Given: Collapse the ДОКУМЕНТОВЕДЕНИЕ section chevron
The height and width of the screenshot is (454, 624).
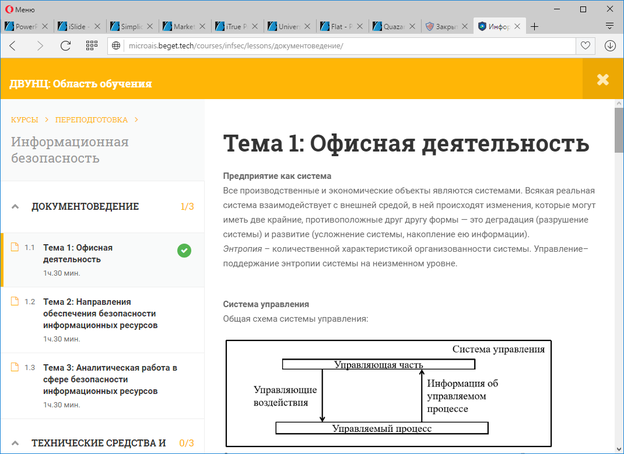Looking at the screenshot, I should (x=15, y=207).
